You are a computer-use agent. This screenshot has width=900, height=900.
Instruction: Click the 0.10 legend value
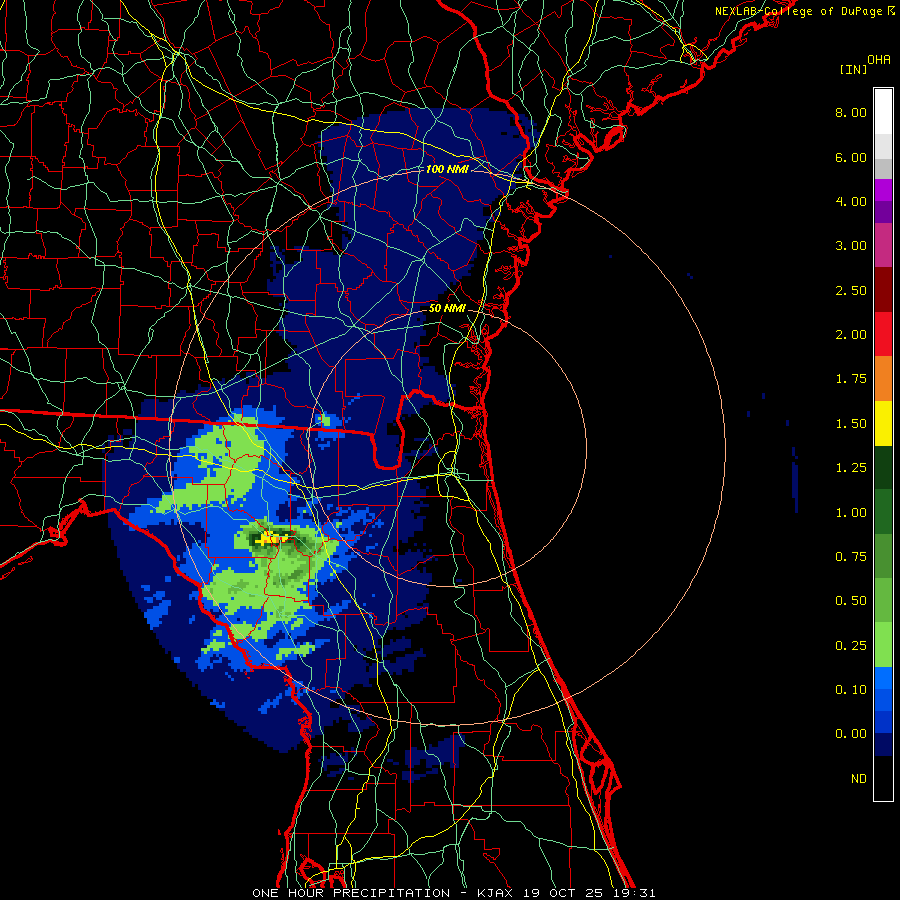(851, 690)
